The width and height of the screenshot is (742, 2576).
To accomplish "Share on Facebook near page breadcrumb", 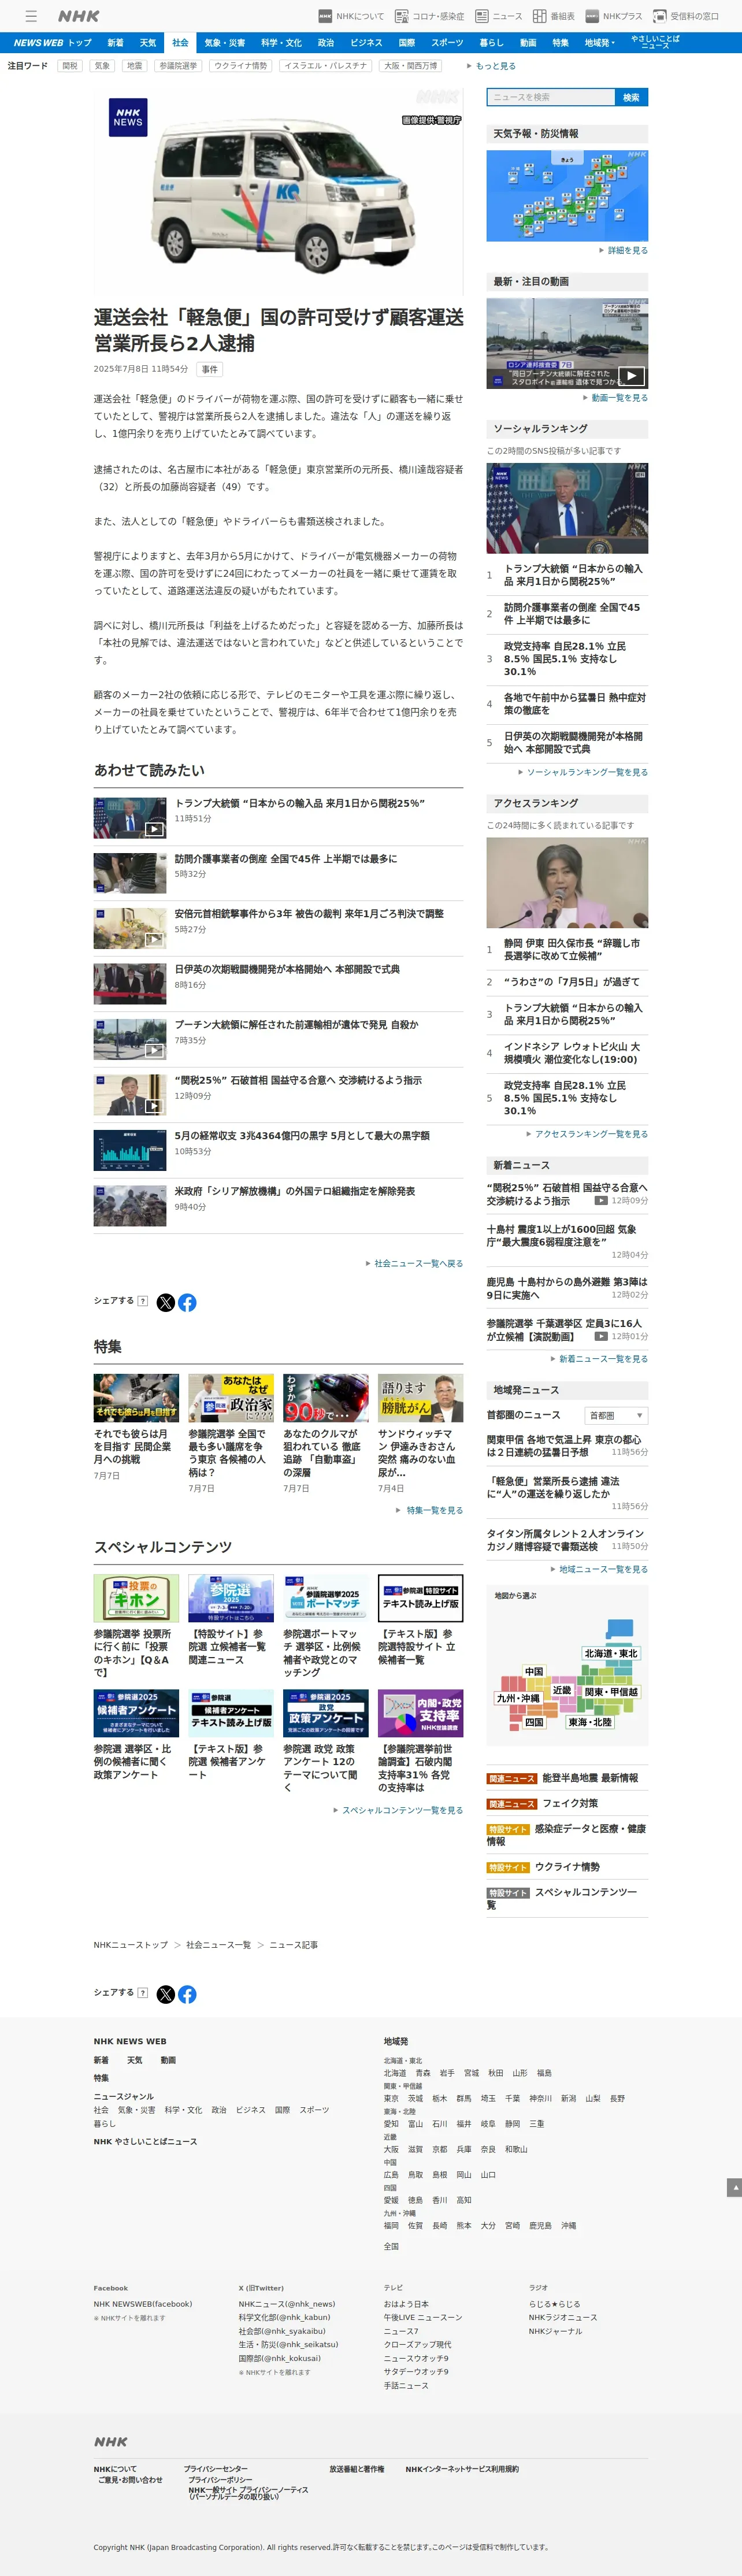I will [187, 1994].
